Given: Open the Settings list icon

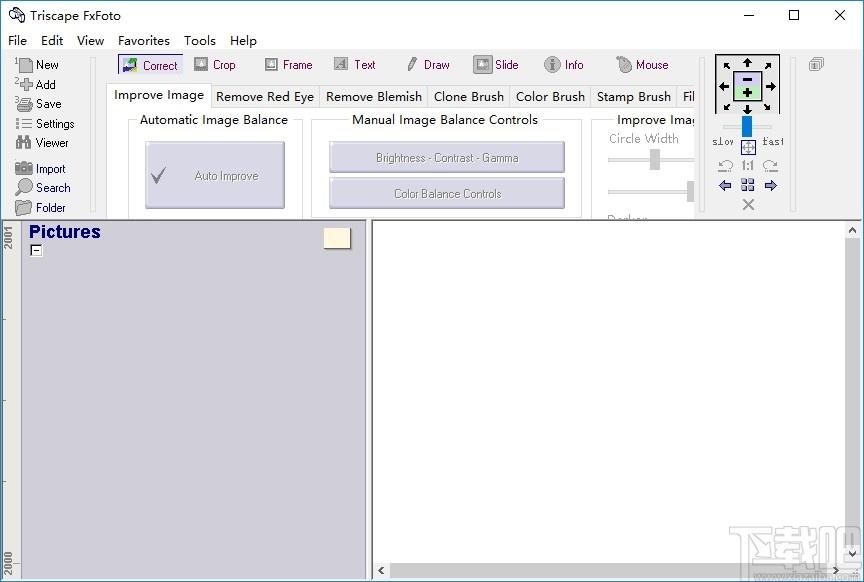Looking at the screenshot, I should click(24, 123).
